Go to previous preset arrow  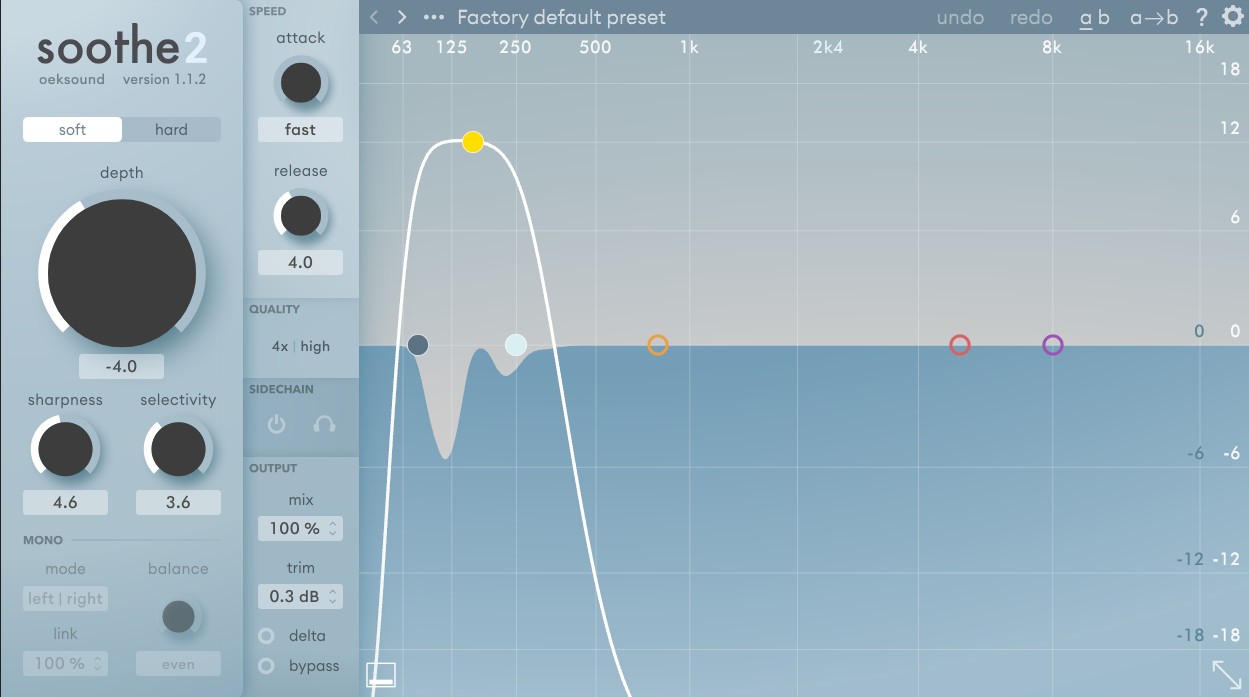(374, 17)
